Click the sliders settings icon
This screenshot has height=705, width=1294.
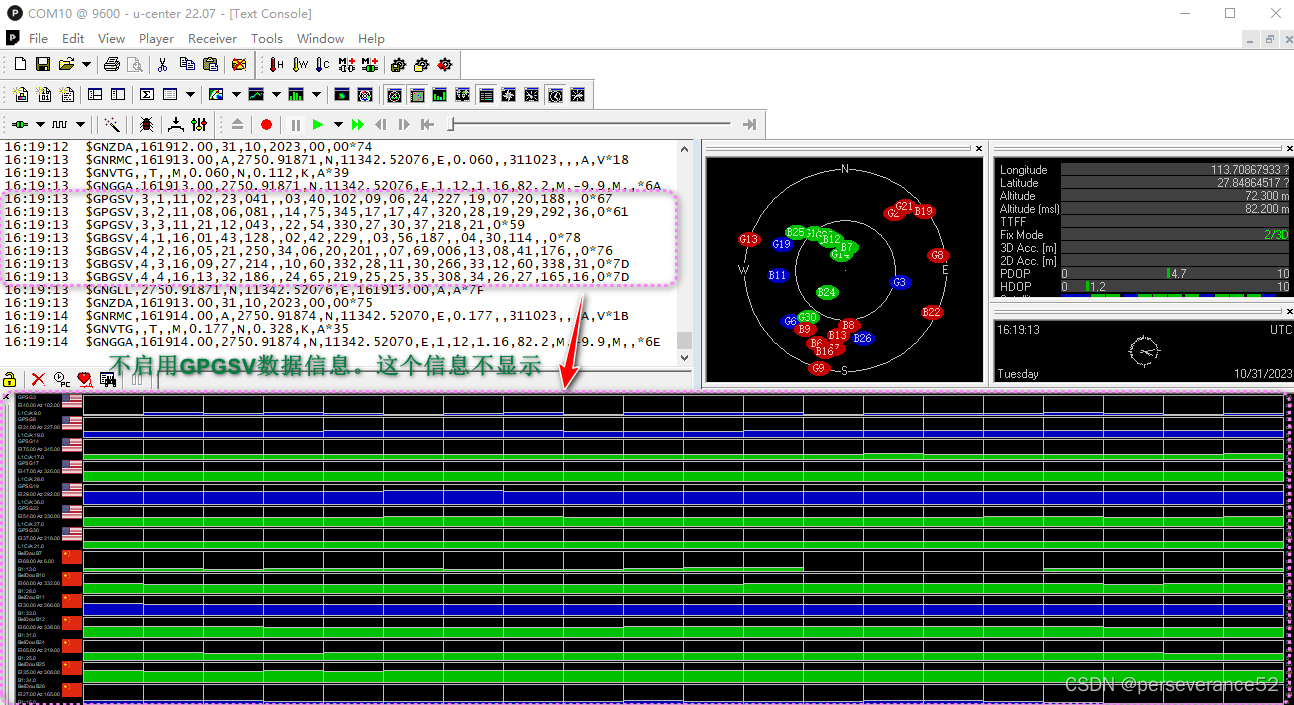tap(199, 125)
